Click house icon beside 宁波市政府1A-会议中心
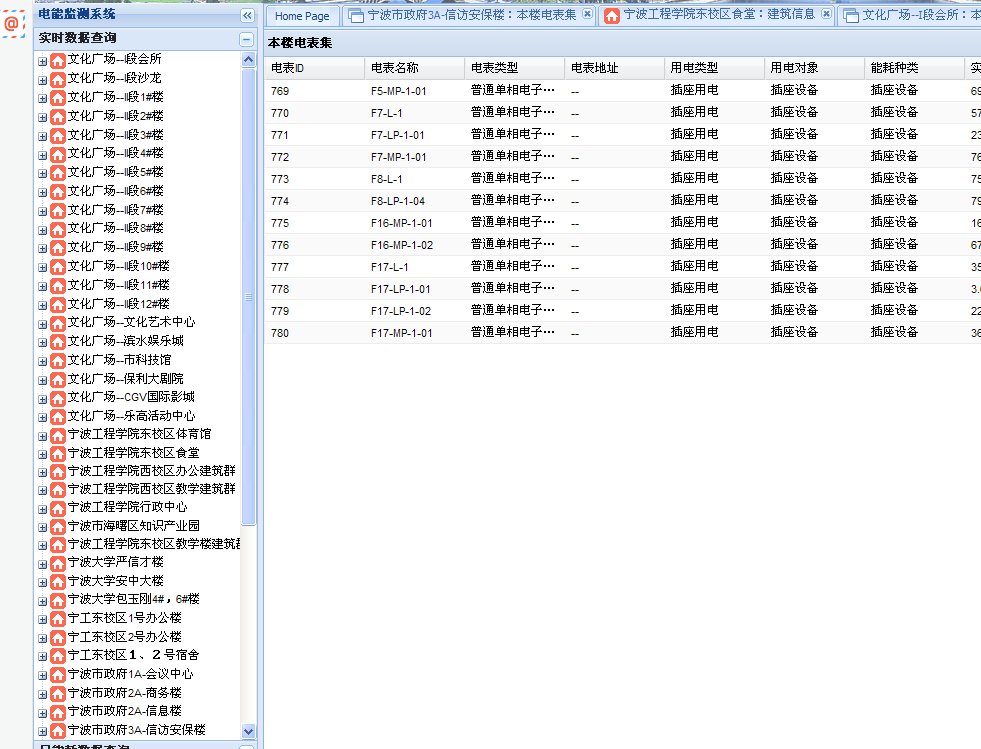Image resolution: width=981 pixels, height=749 pixels. pyautogui.click(x=58, y=675)
